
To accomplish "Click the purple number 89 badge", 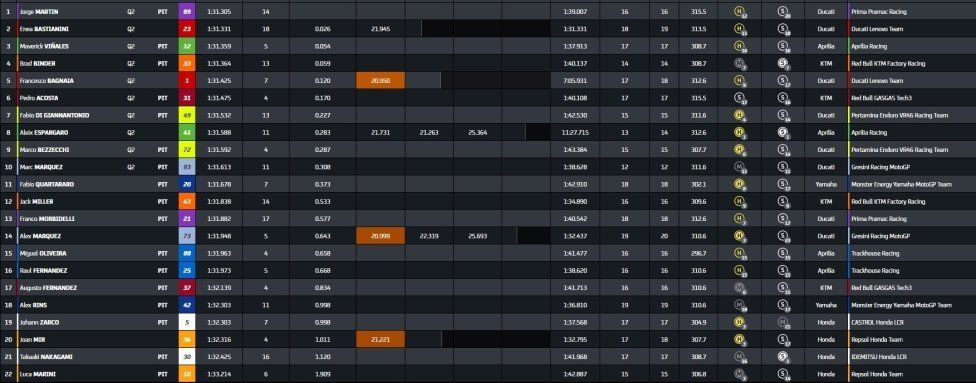I will pyautogui.click(x=187, y=11).
